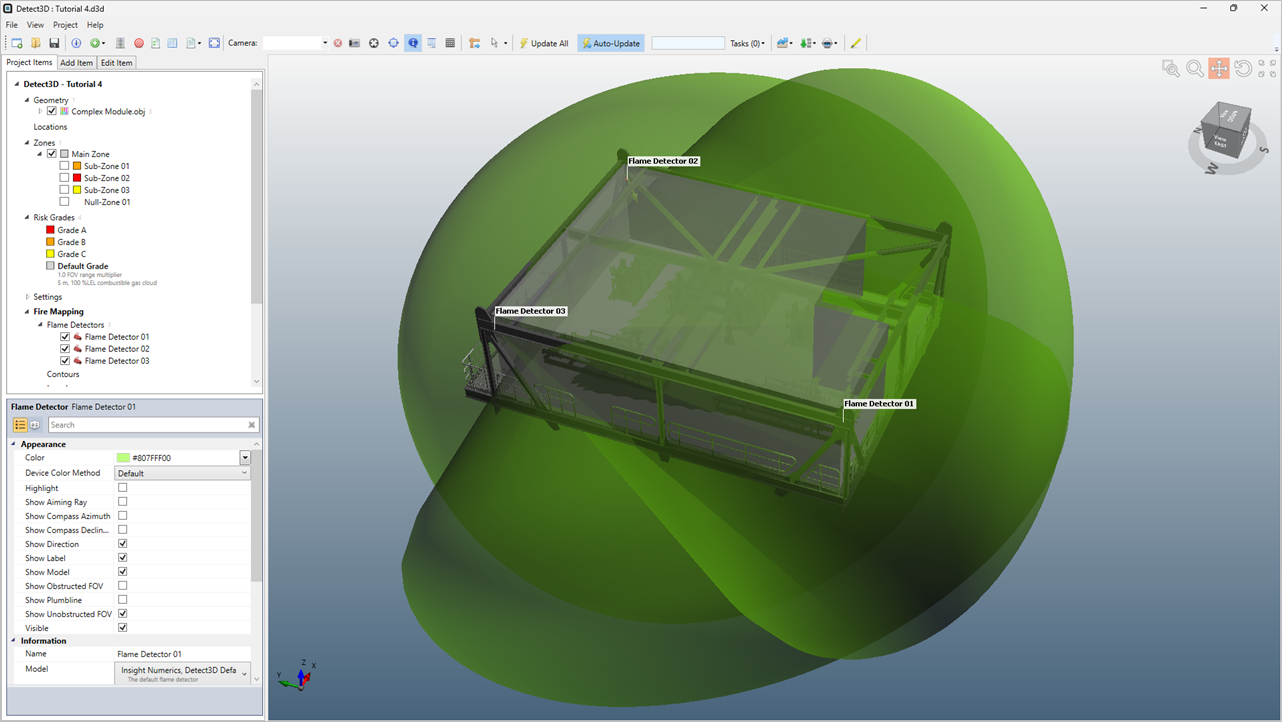Switch to the Add Item tab
The width and height of the screenshot is (1282, 722).
(x=76, y=63)
